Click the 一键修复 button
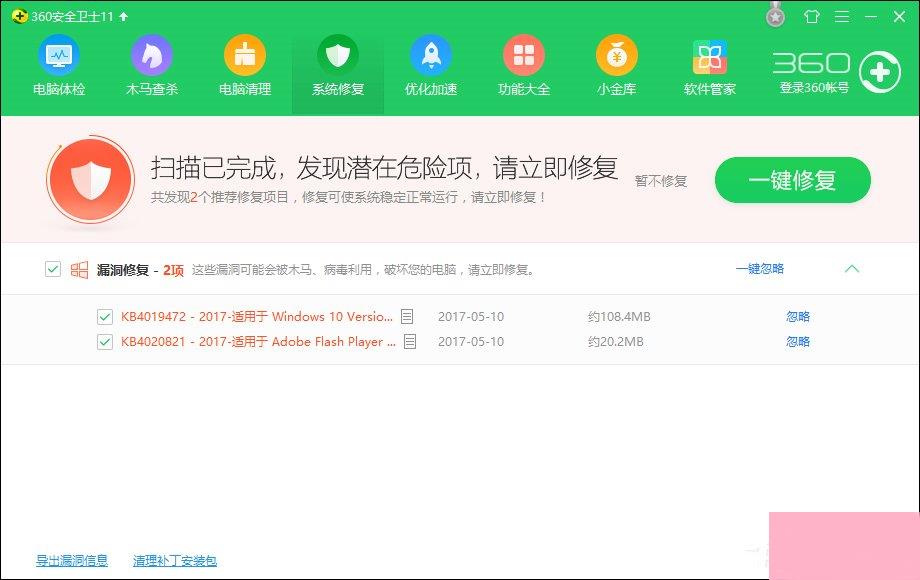The image size is (920, 580). coord(793,180)
